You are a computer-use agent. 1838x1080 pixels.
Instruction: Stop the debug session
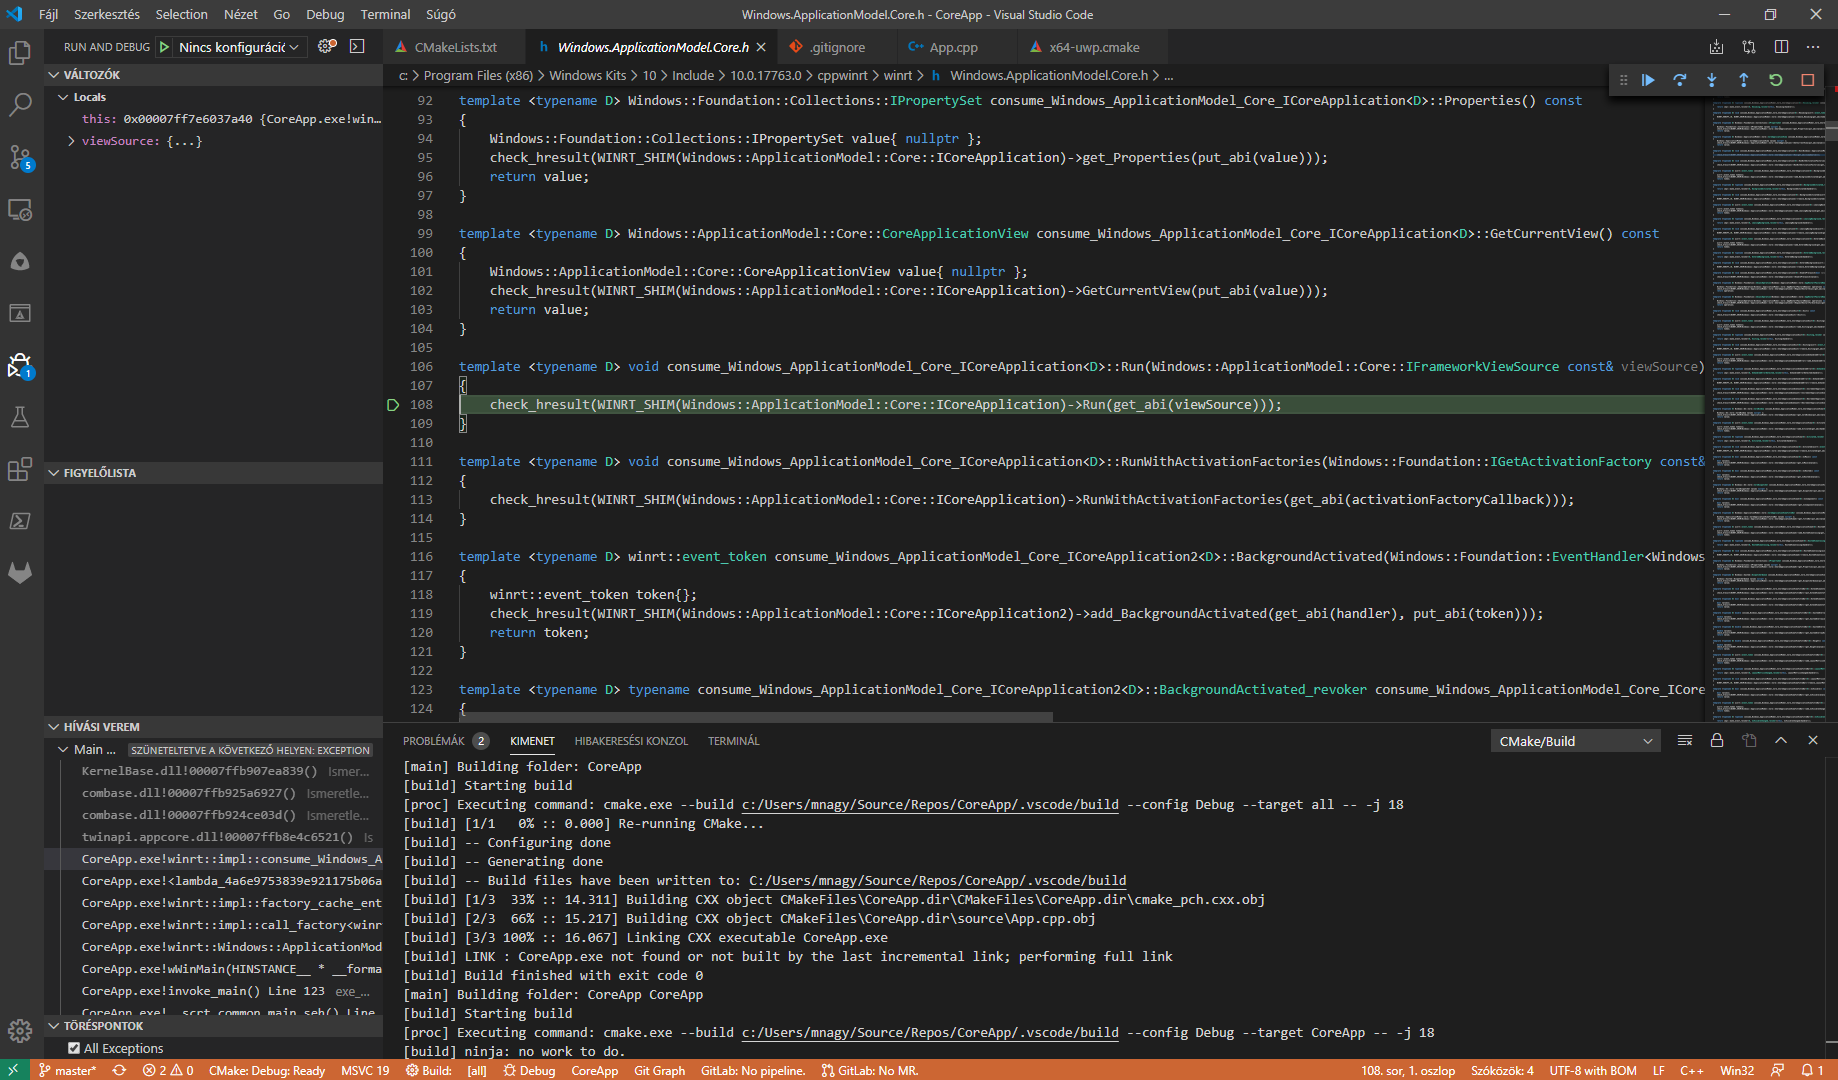(1808, 80)
